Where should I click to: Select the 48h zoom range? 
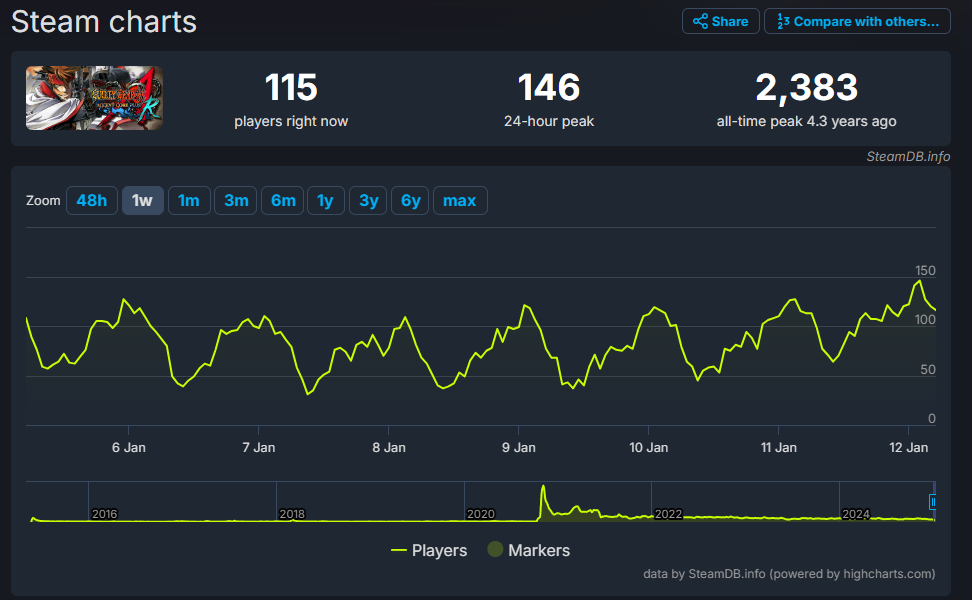point(91,200)
